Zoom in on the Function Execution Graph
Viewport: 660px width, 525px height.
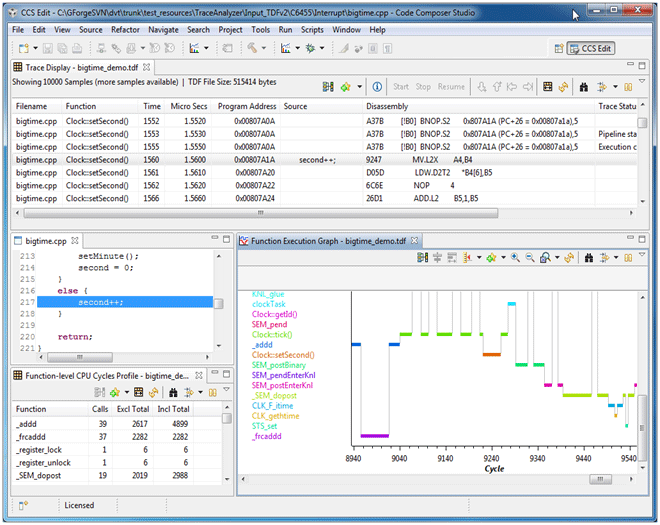515,257
